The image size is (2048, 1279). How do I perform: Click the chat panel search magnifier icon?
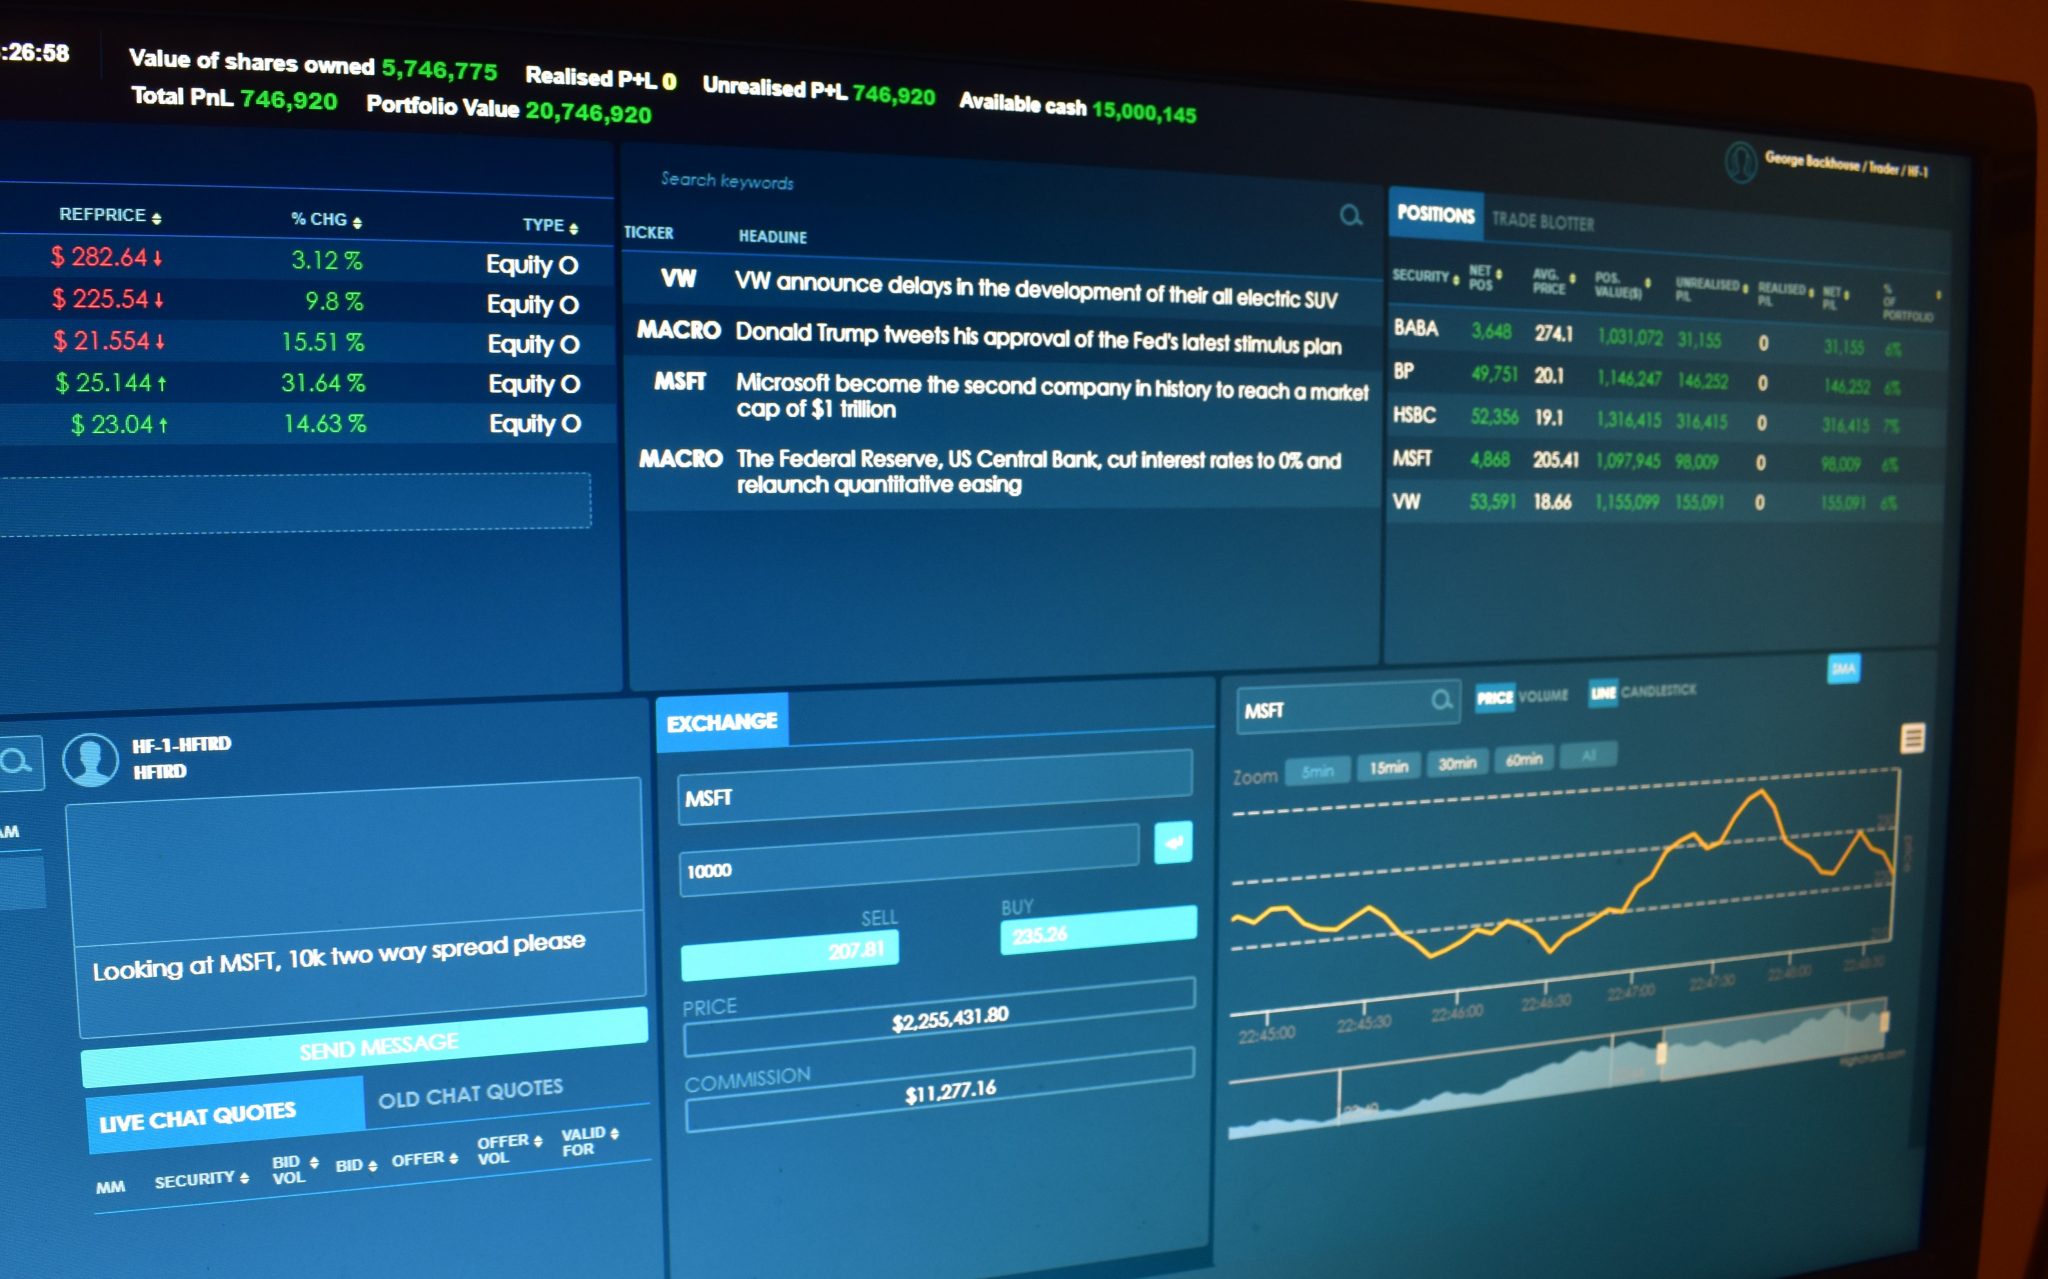tap(17, 763)
